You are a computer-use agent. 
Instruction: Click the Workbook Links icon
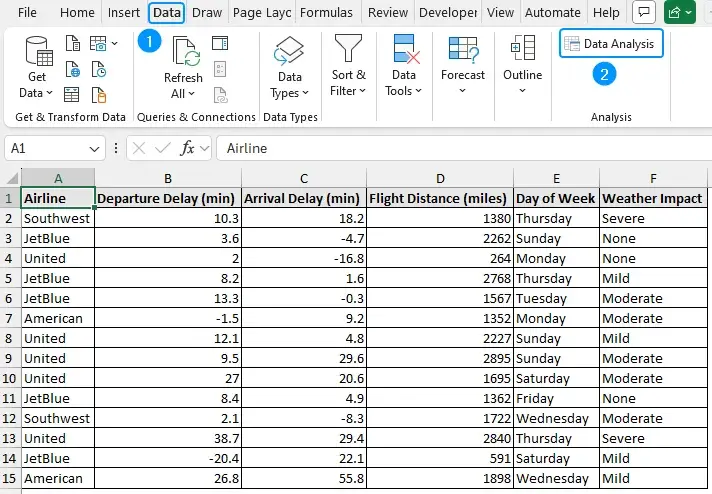coord(220,95)
